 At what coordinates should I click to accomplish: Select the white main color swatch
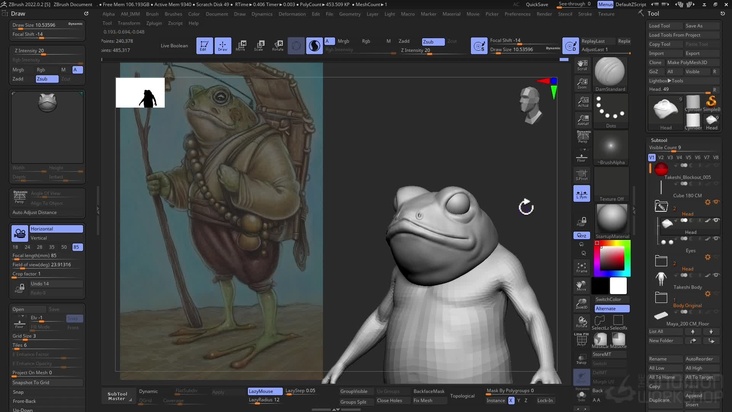pyautogui.click(x=618, y=286)
